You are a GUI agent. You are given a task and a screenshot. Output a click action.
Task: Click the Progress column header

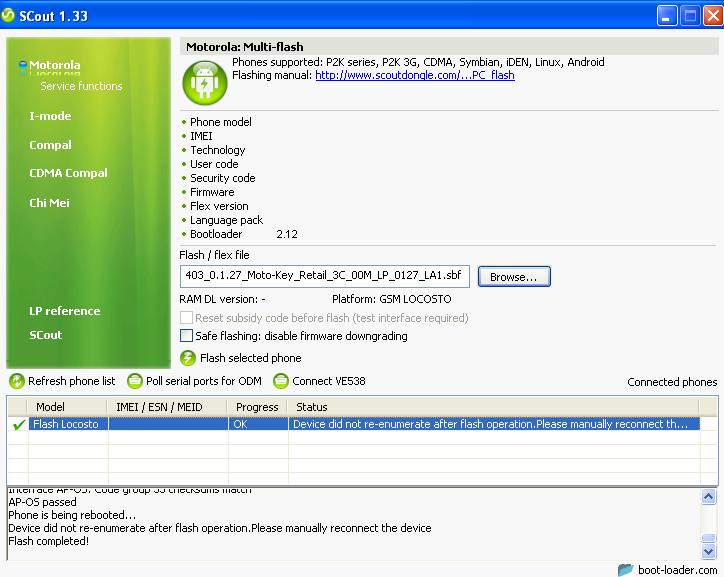258,407
